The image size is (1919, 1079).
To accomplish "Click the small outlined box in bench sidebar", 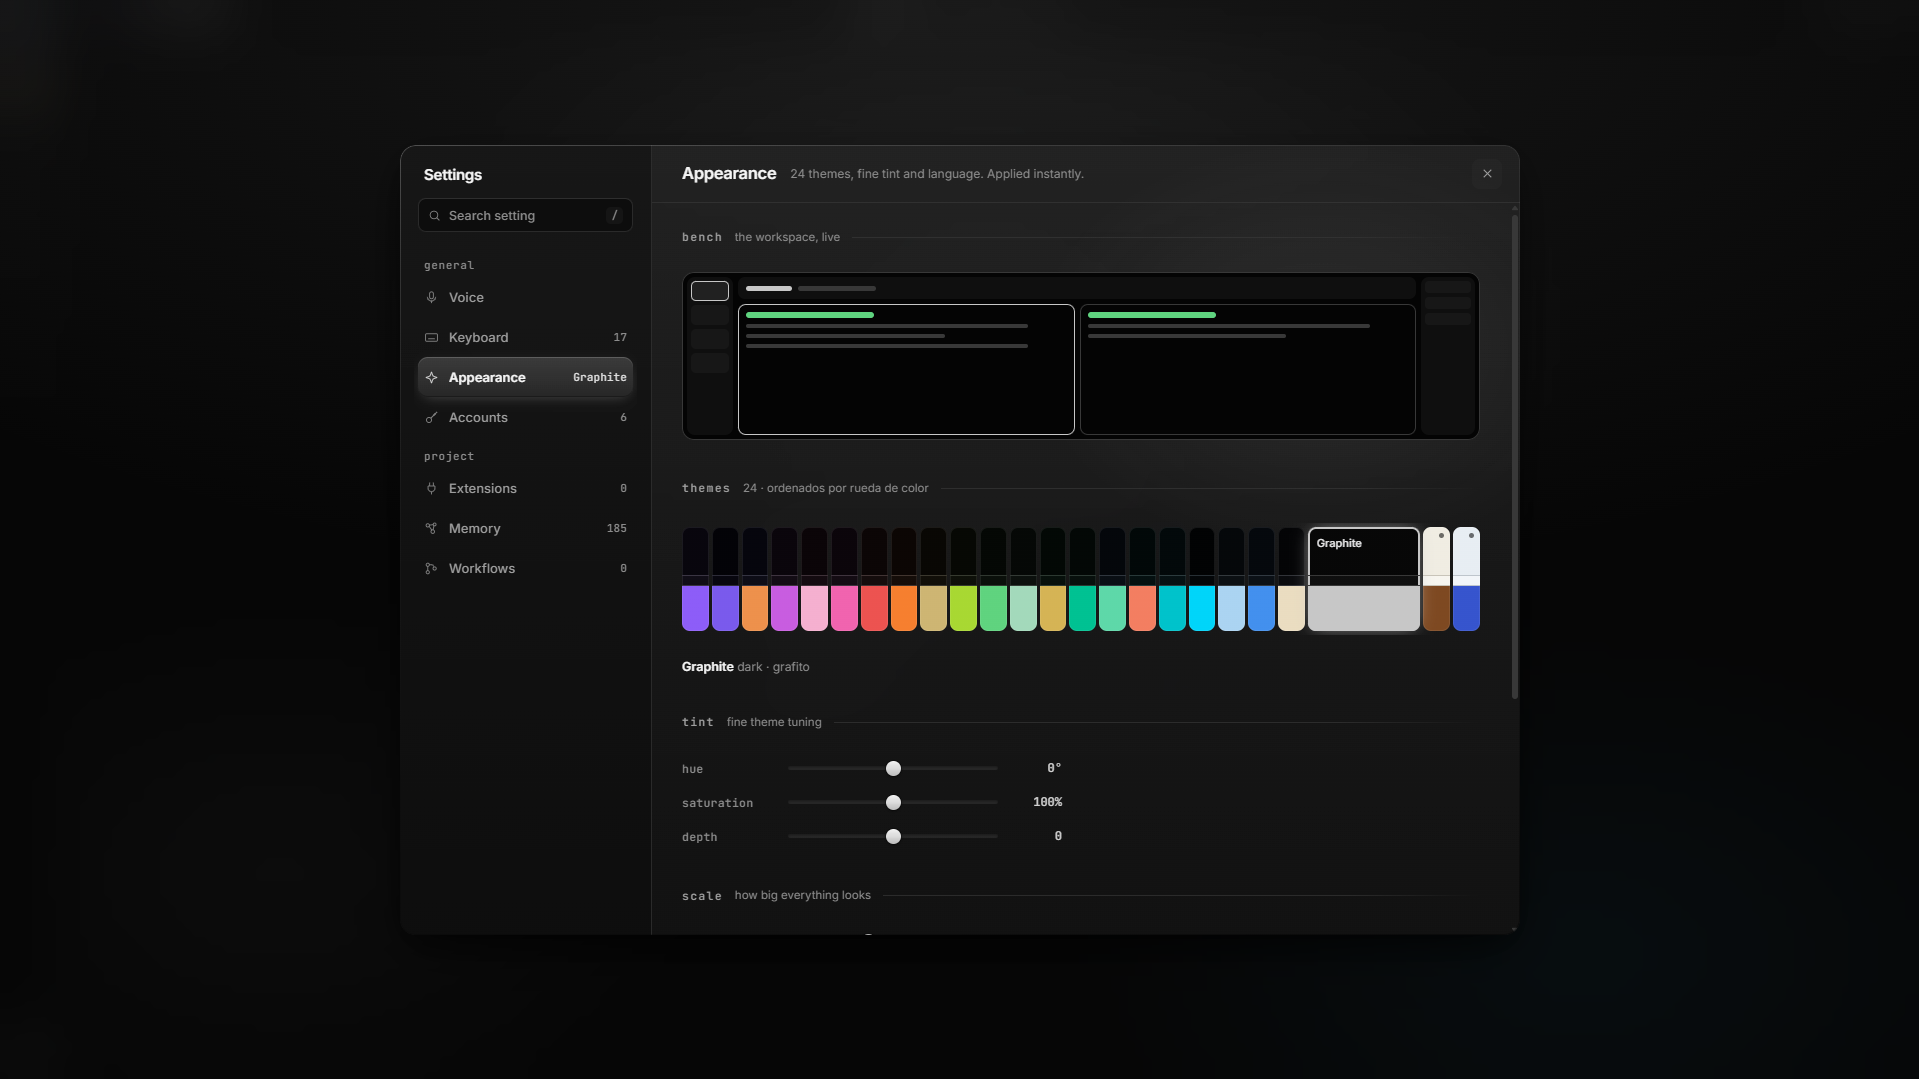I will (710, 291).
